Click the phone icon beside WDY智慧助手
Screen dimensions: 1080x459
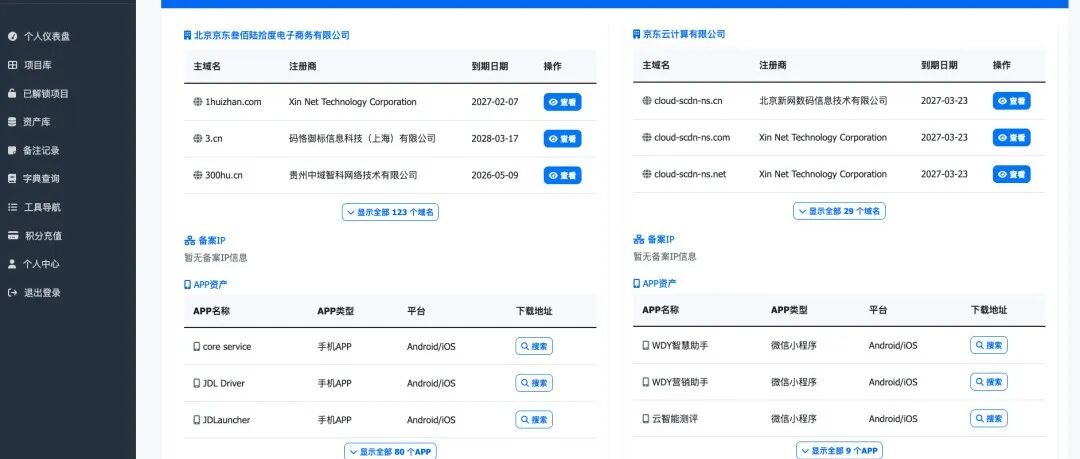tap(645, 345)
